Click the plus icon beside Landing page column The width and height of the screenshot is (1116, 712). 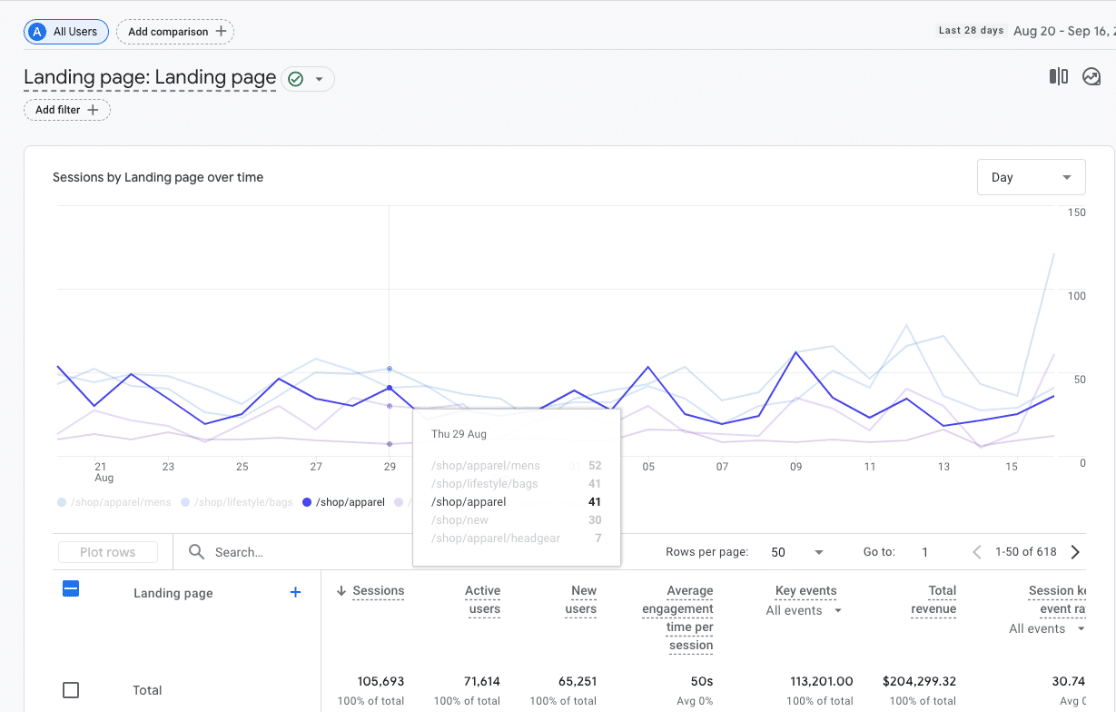click(x=295, y=593)
